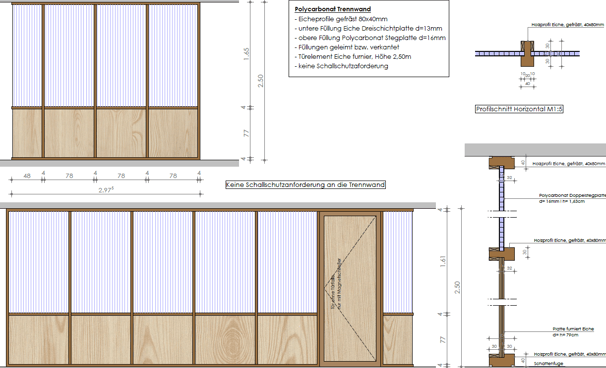Click the 2,97 overall width dimension
The width and height of the screenshot is (606, 368).
pos(106,190)
